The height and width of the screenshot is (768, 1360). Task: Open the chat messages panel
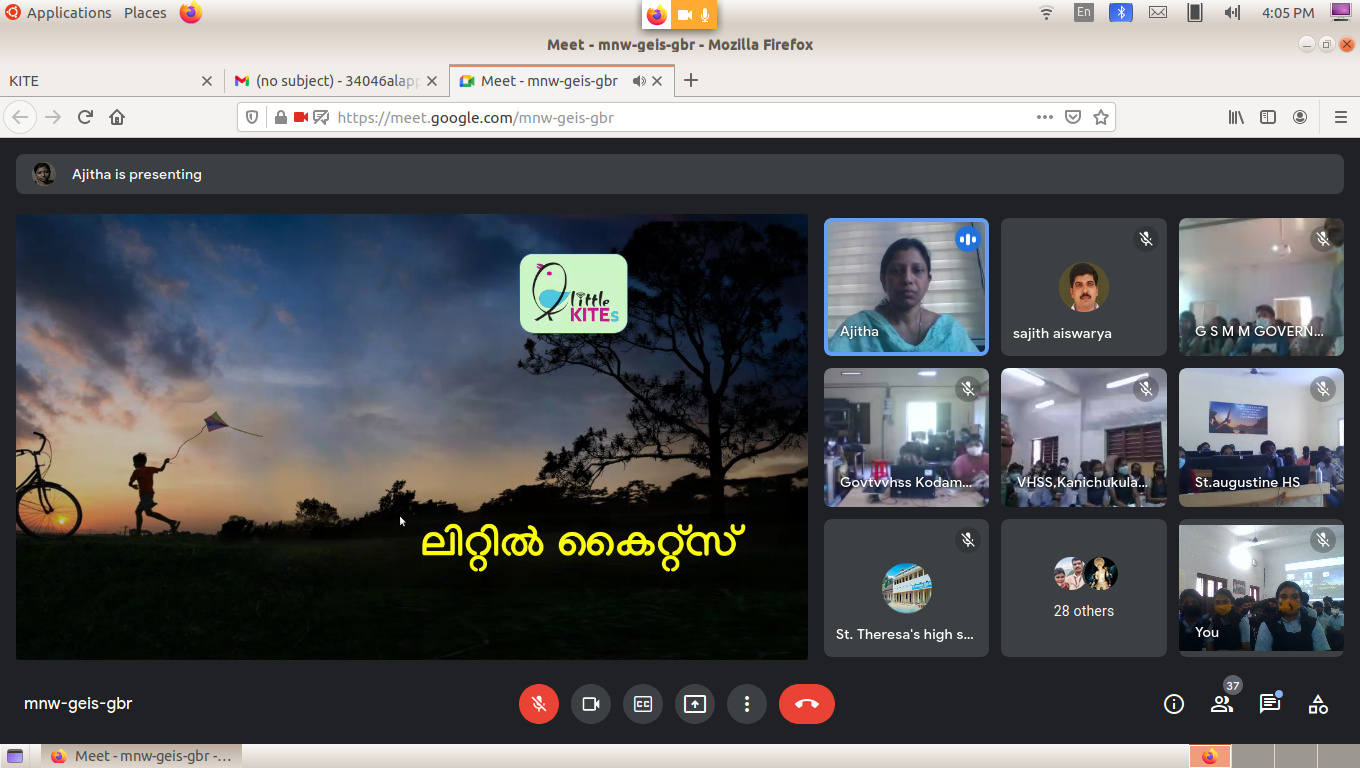click(x=1270, y=704)
